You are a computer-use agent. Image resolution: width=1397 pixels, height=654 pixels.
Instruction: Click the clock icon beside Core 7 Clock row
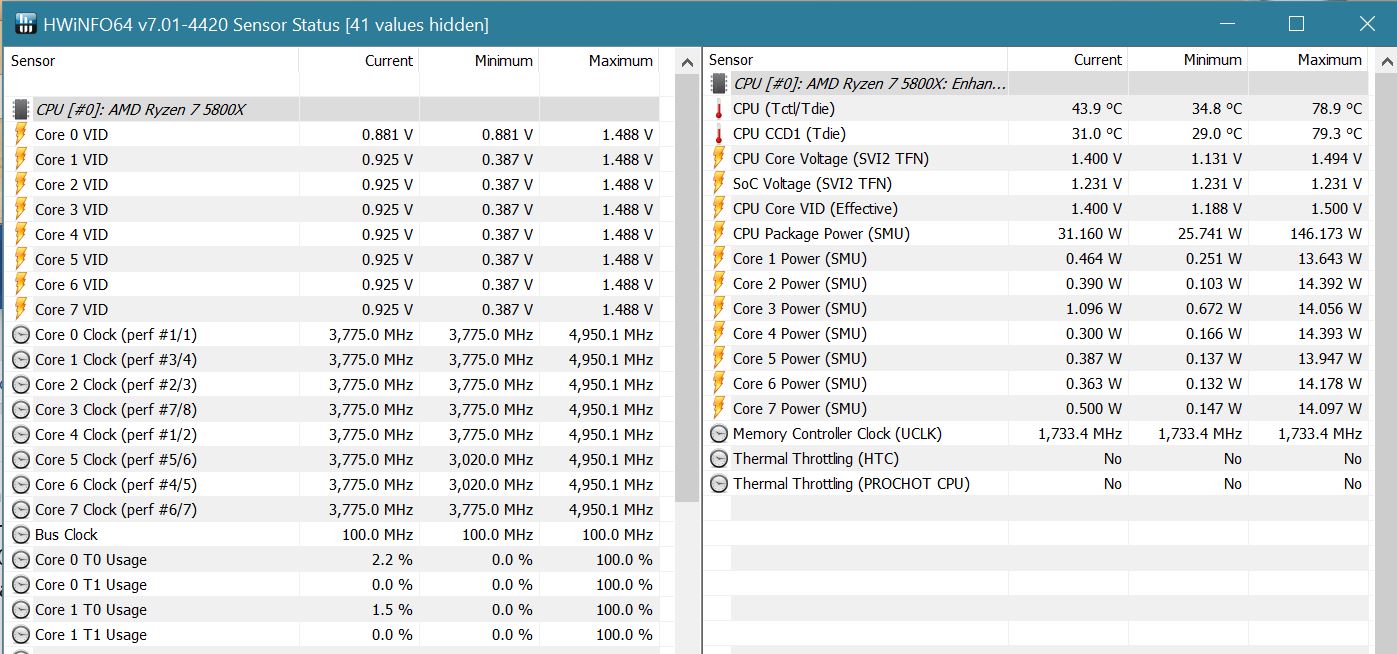20,509
